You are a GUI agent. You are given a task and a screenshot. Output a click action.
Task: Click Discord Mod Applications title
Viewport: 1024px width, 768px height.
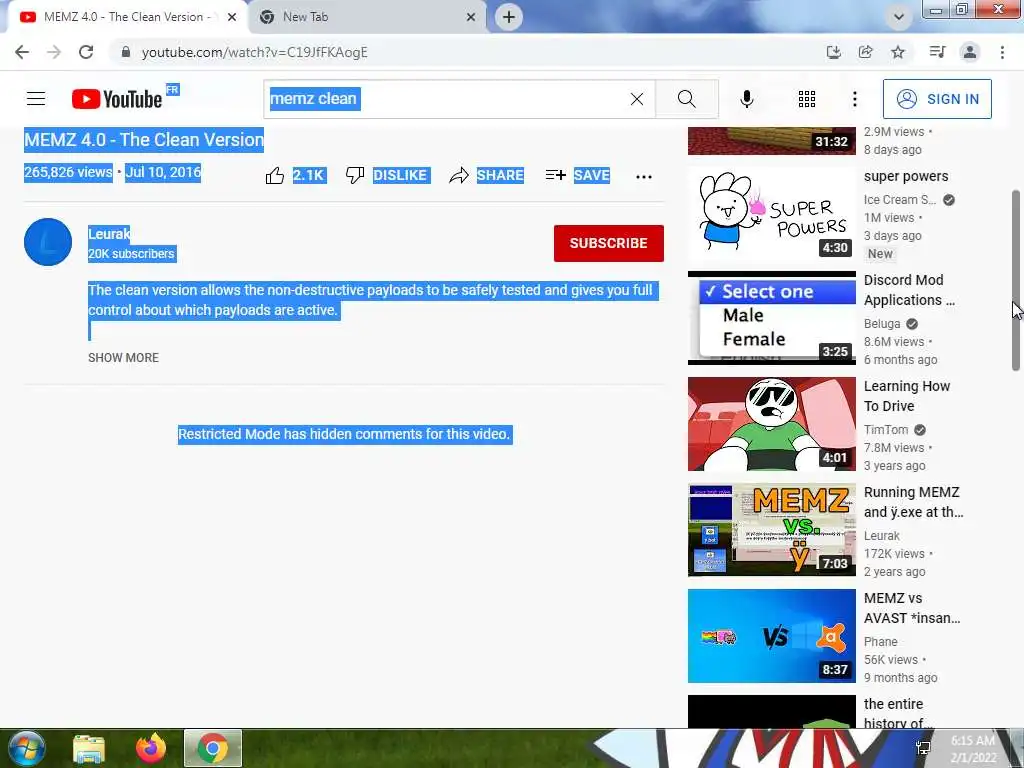pyautogui.click(x=909, y=290)
